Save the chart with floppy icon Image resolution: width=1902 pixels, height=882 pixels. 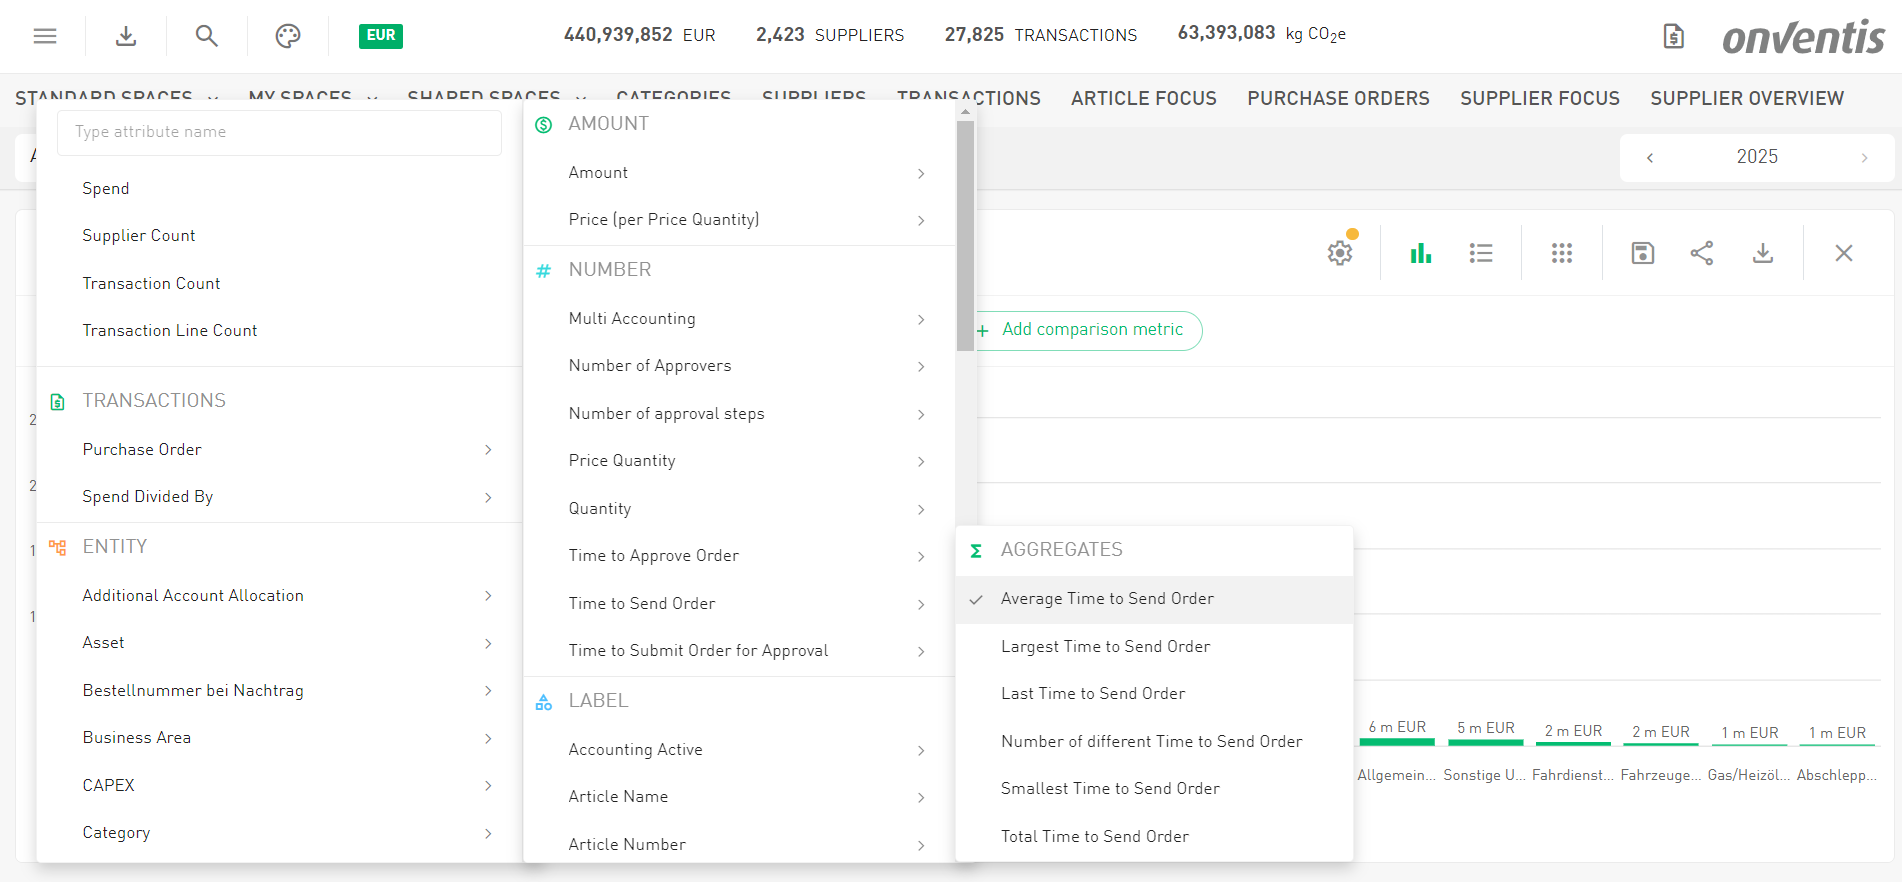point(1642,253)
